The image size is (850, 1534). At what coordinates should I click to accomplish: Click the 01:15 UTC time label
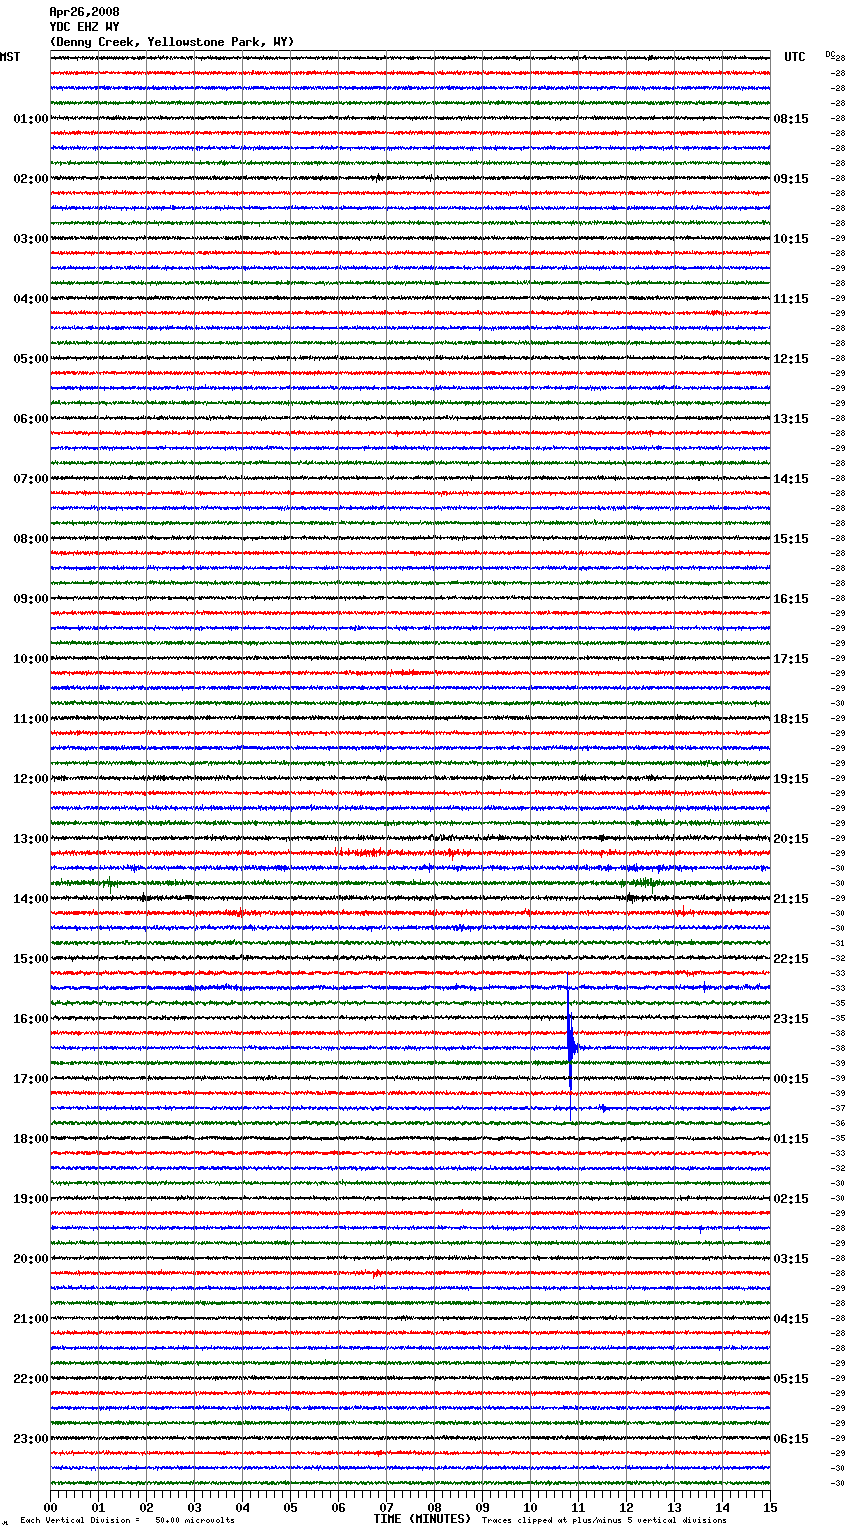[791, 1139]
